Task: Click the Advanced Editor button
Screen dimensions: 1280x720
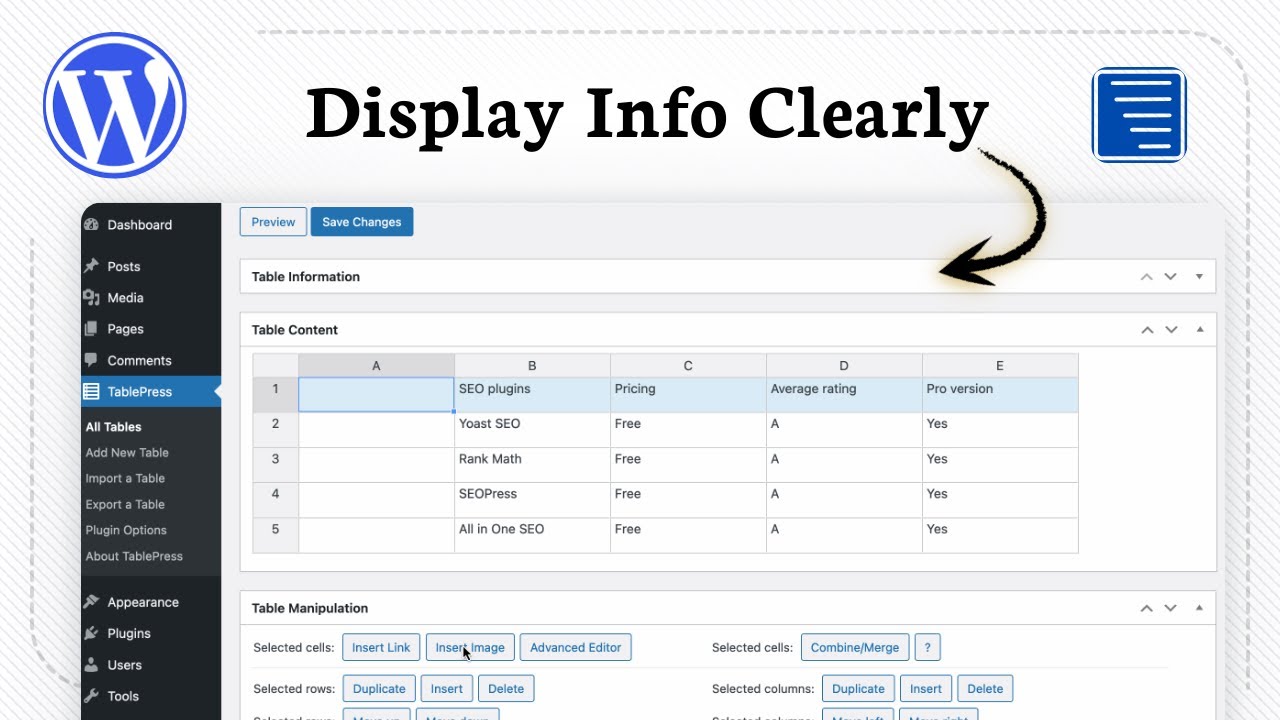Action: 576,648
